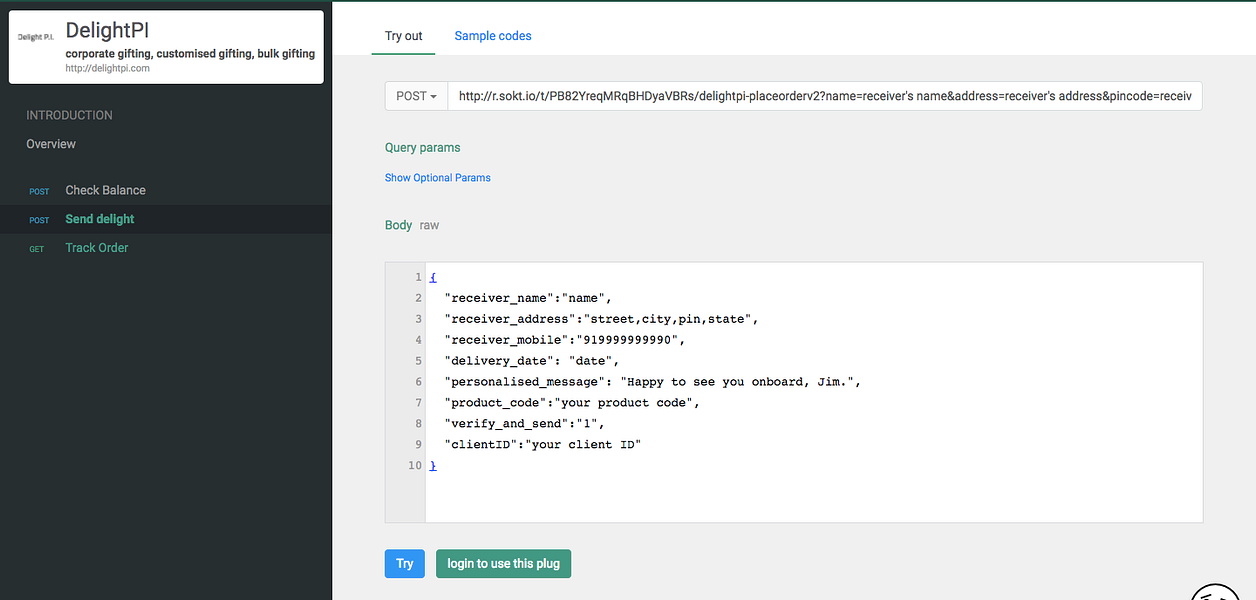
Task: Switch to the Sample codes tab
Action: 493,36
